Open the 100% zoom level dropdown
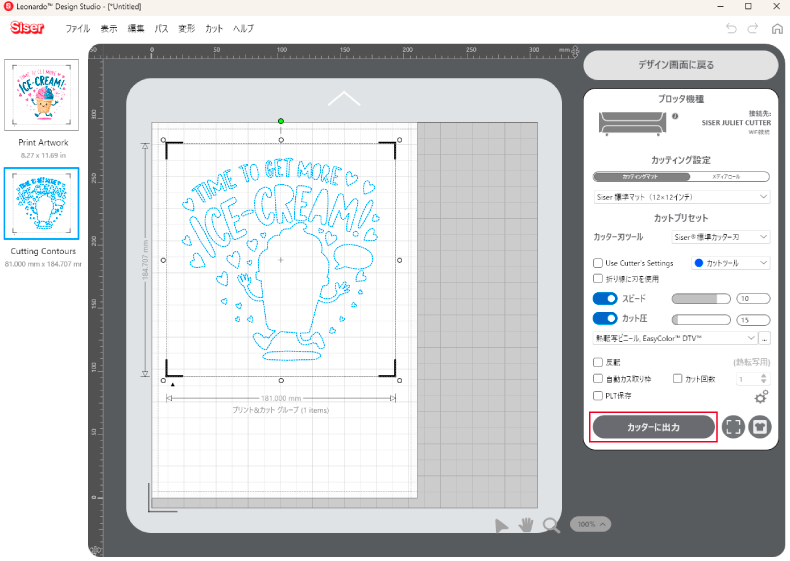Screen dimensions: 790x561 590,524
